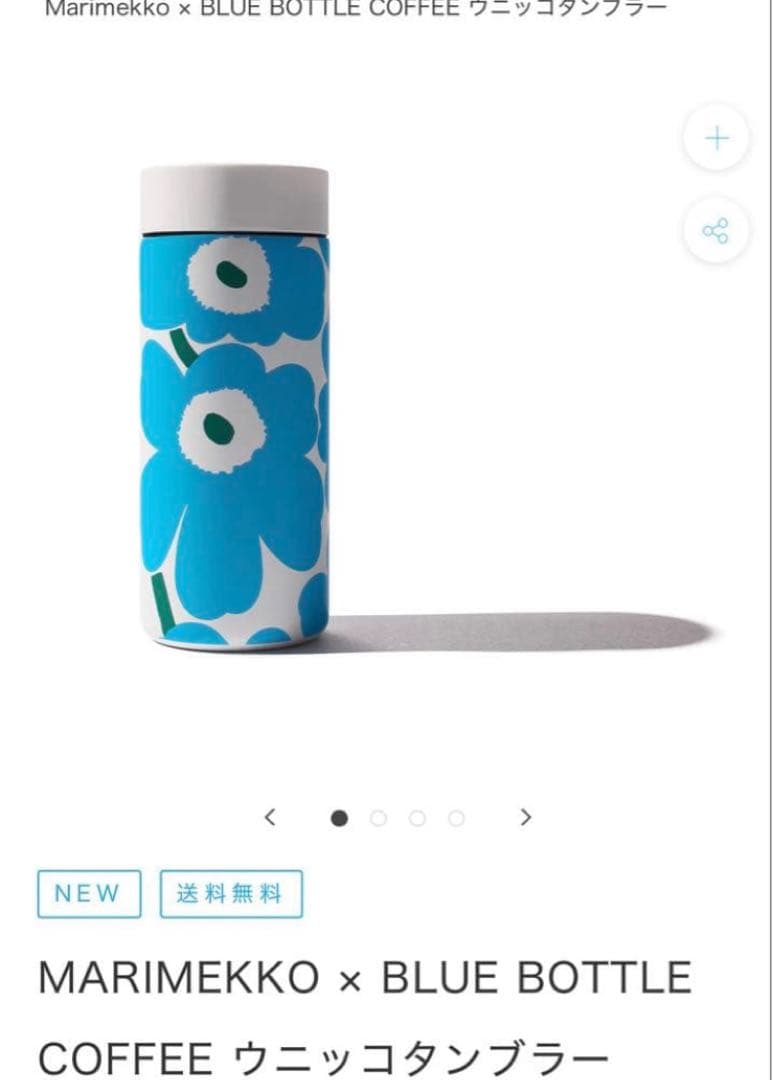This screenshot has height=1080, width=772.
Task: Go to the previous product image arrow
Action: click(x=270, y=818)
